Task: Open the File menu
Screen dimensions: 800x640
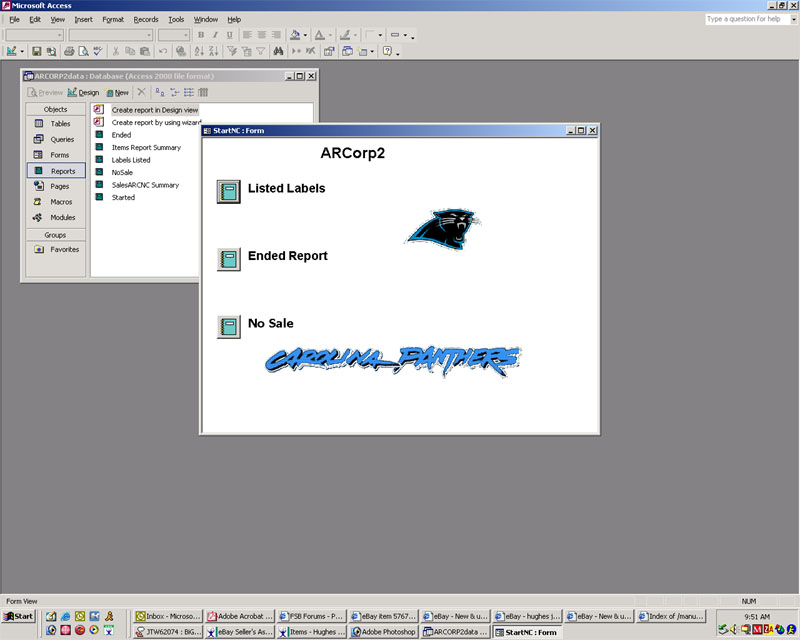Action: (14, 19)
